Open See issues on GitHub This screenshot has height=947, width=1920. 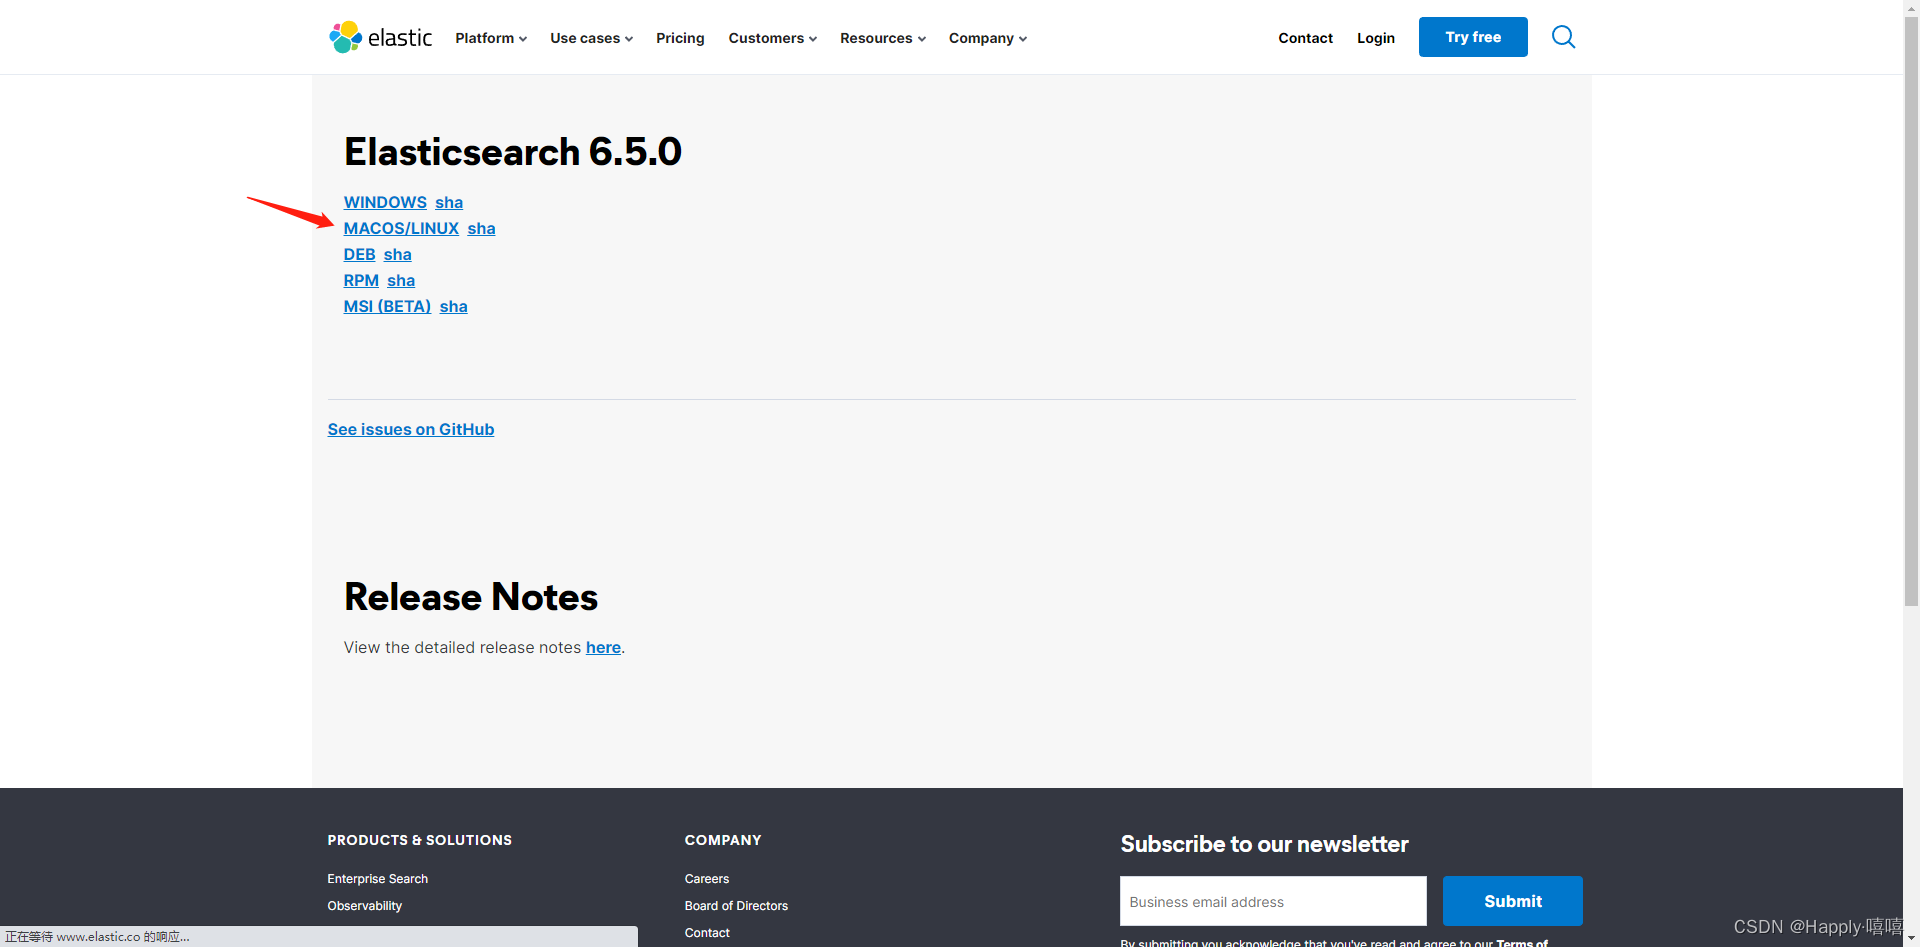(411, 429)
